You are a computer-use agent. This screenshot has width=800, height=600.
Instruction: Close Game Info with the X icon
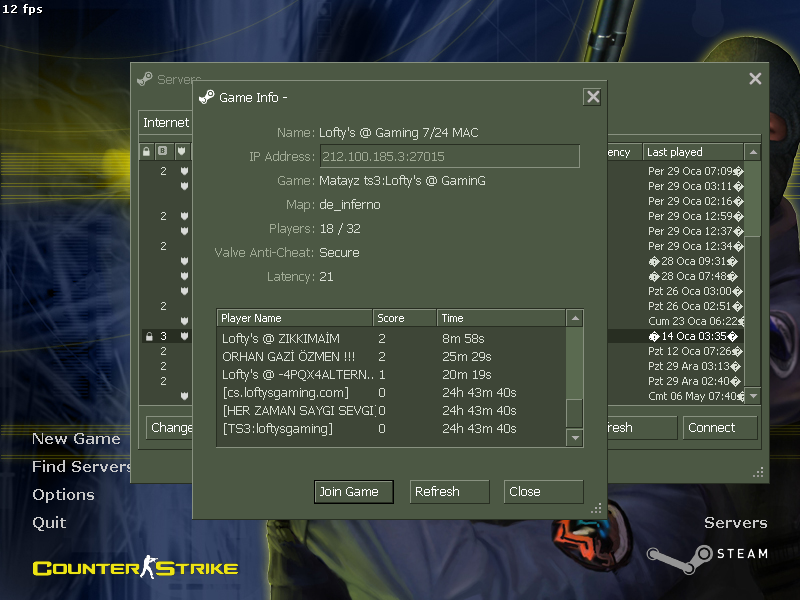592,97
